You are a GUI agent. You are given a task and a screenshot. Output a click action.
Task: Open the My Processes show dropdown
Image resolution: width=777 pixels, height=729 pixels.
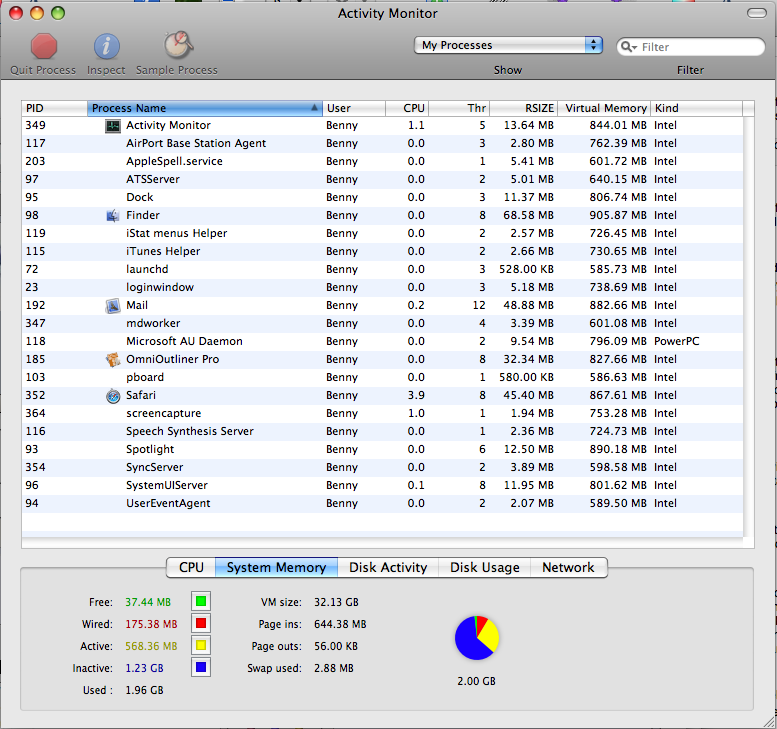click(x=508, y=45)
